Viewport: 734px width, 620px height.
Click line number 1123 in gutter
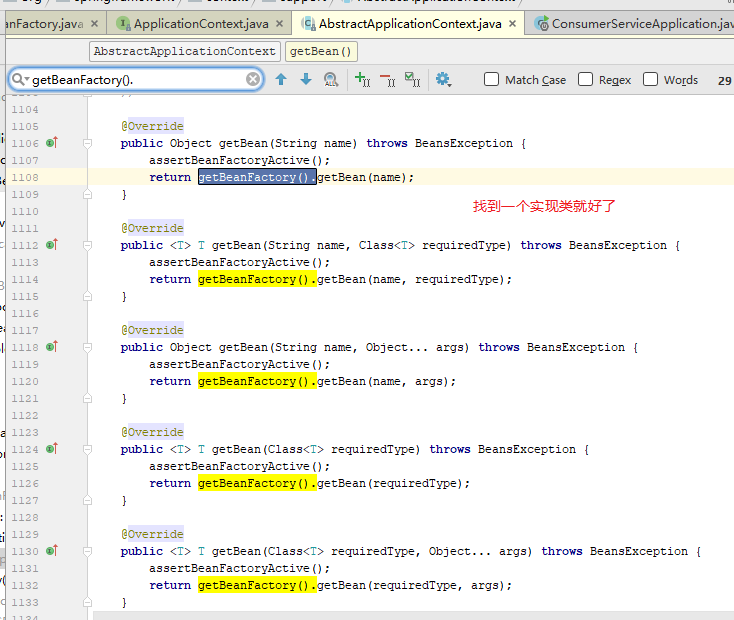pyautogui.click(x=25, y=433)
